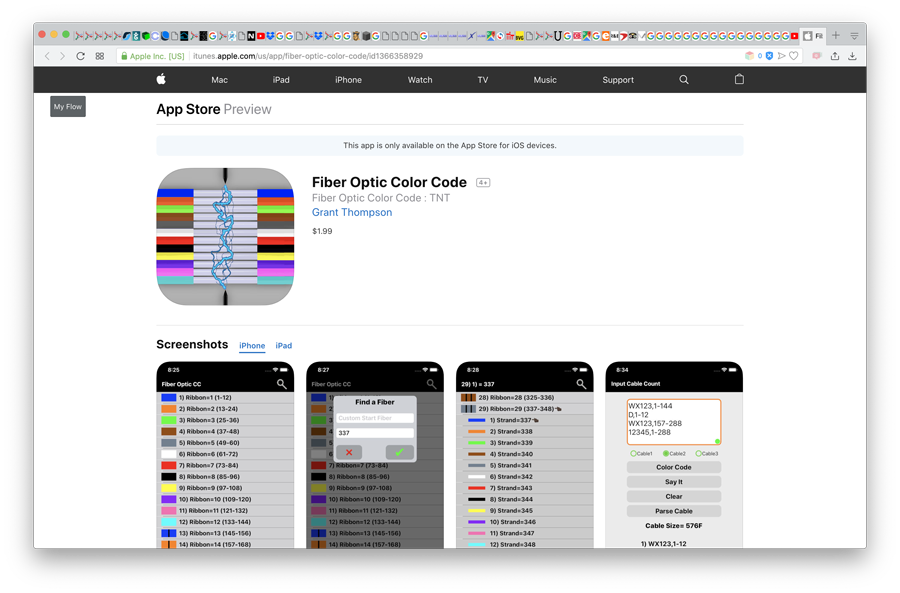Click the Custom Start Fiber field
Image resolution: width=900 pixels, height=593 pixels.
(x=374, y=418)
